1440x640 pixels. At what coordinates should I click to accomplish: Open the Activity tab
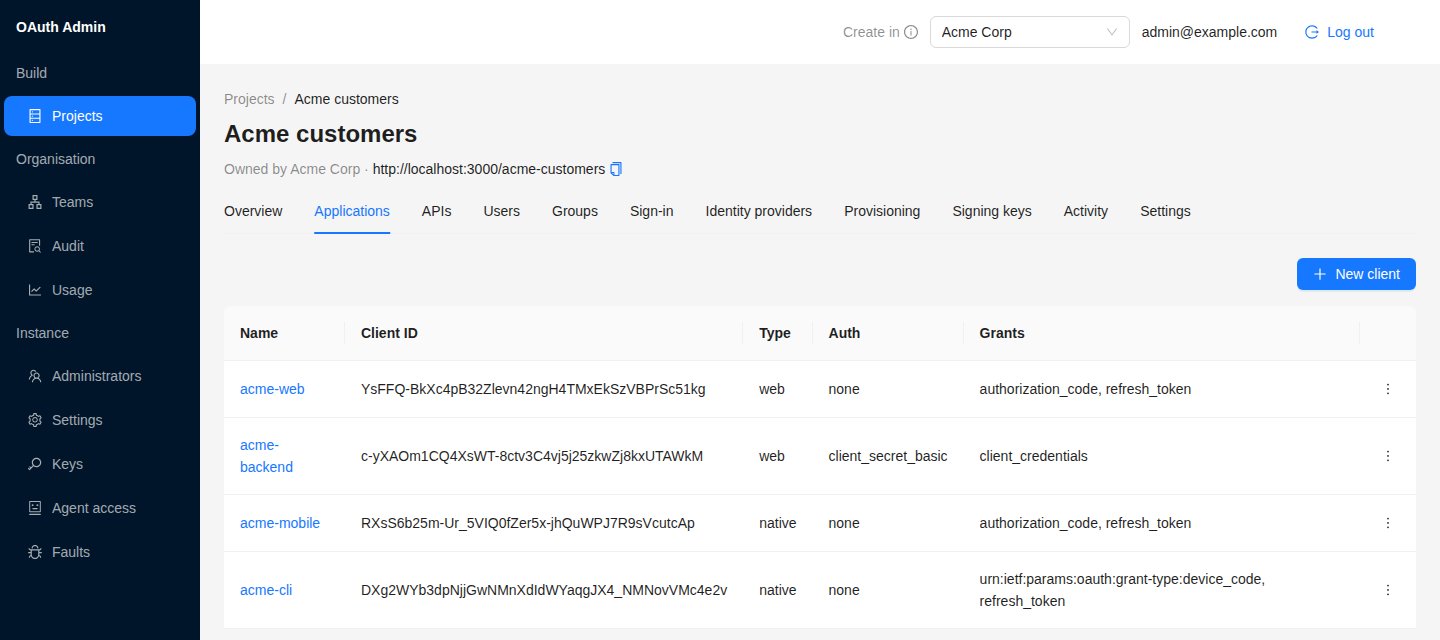tap(1086, 211)
